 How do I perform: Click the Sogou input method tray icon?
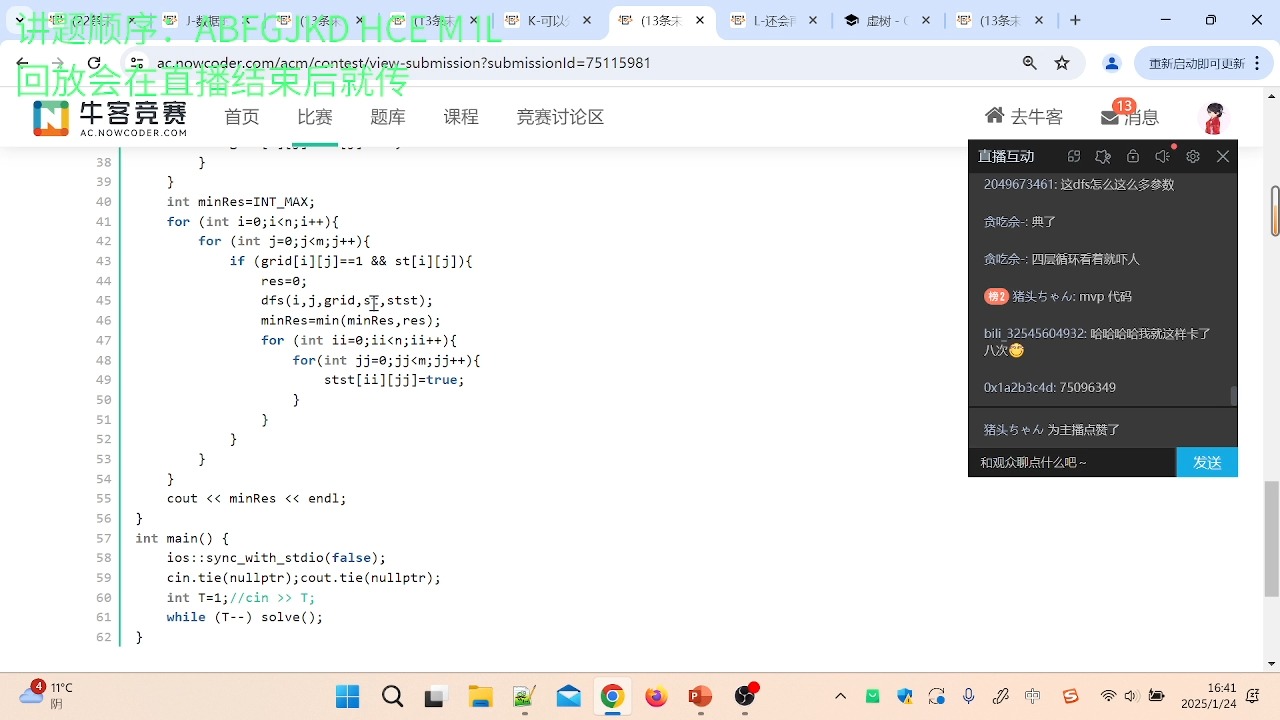click(1070, 696)
